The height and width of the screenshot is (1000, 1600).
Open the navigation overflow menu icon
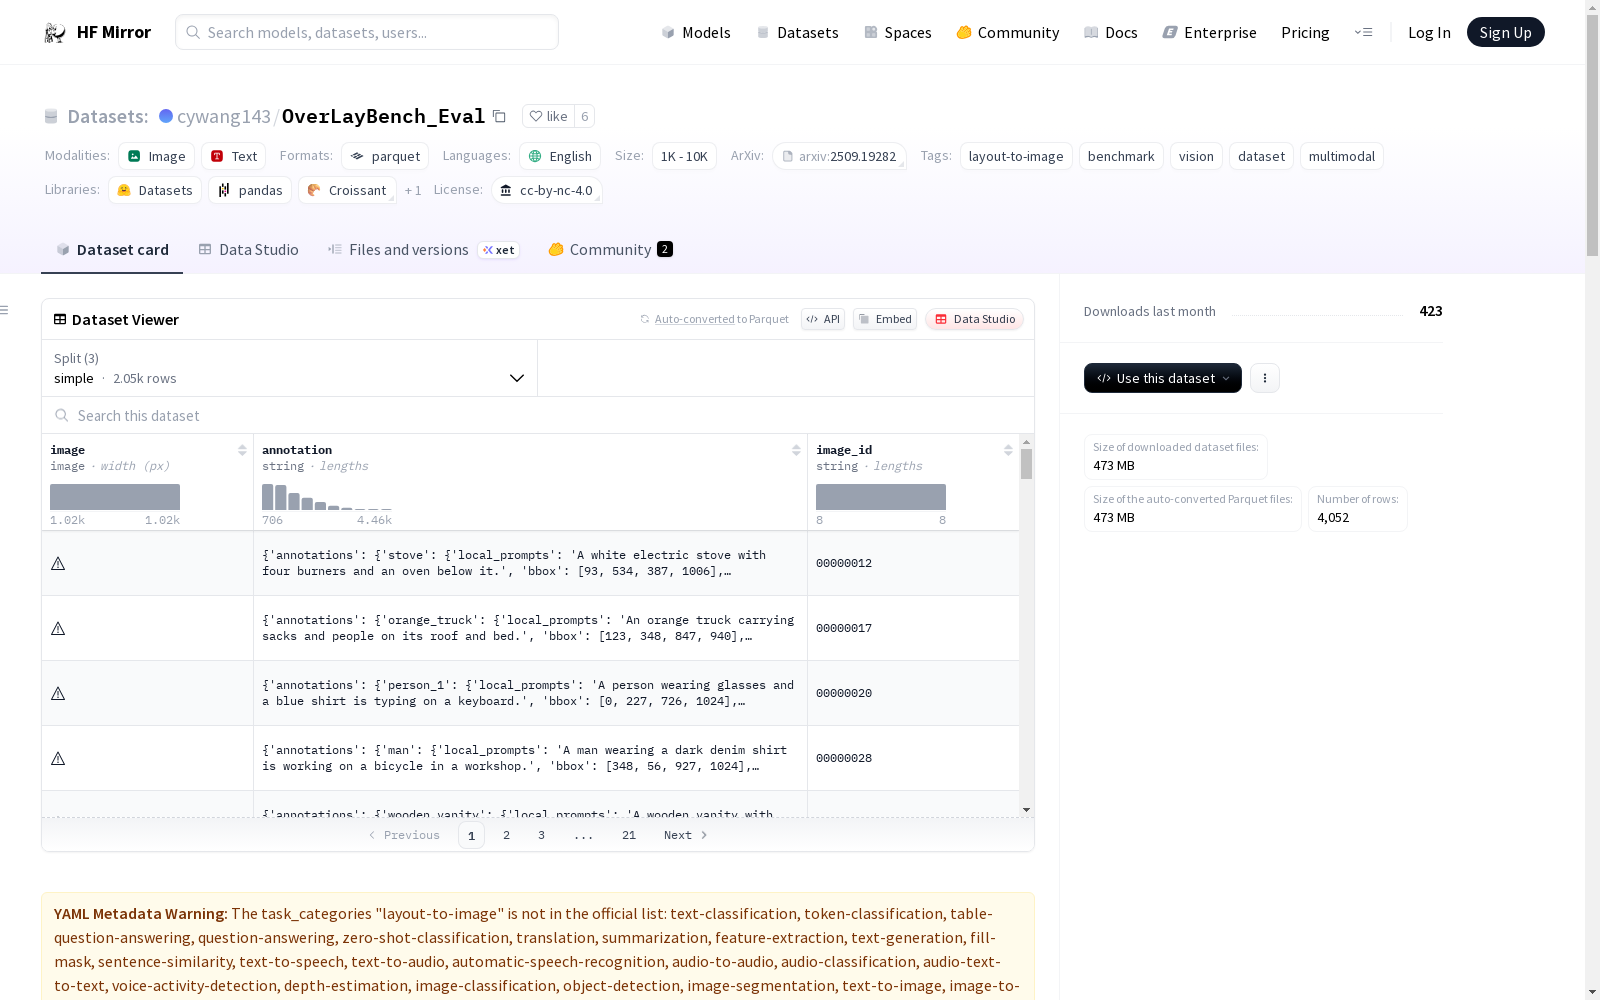[1363, 33]
